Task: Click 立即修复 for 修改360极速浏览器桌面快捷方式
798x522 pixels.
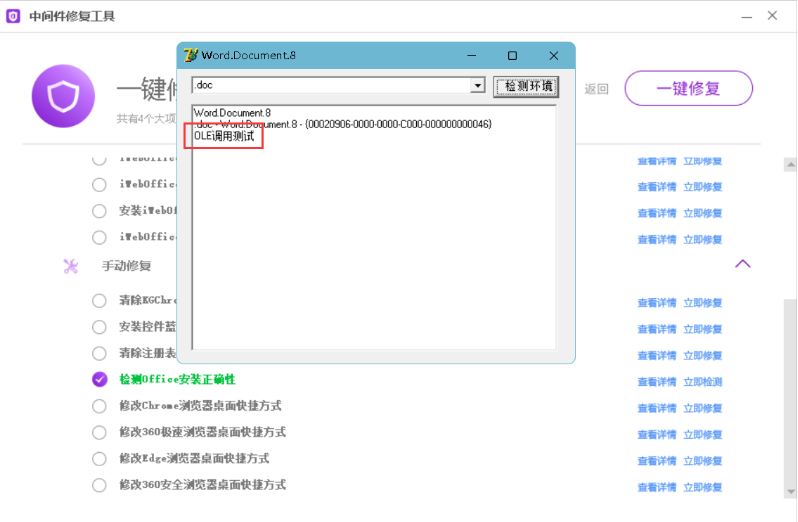Action: pyautogui.click(x=702, y=435)
